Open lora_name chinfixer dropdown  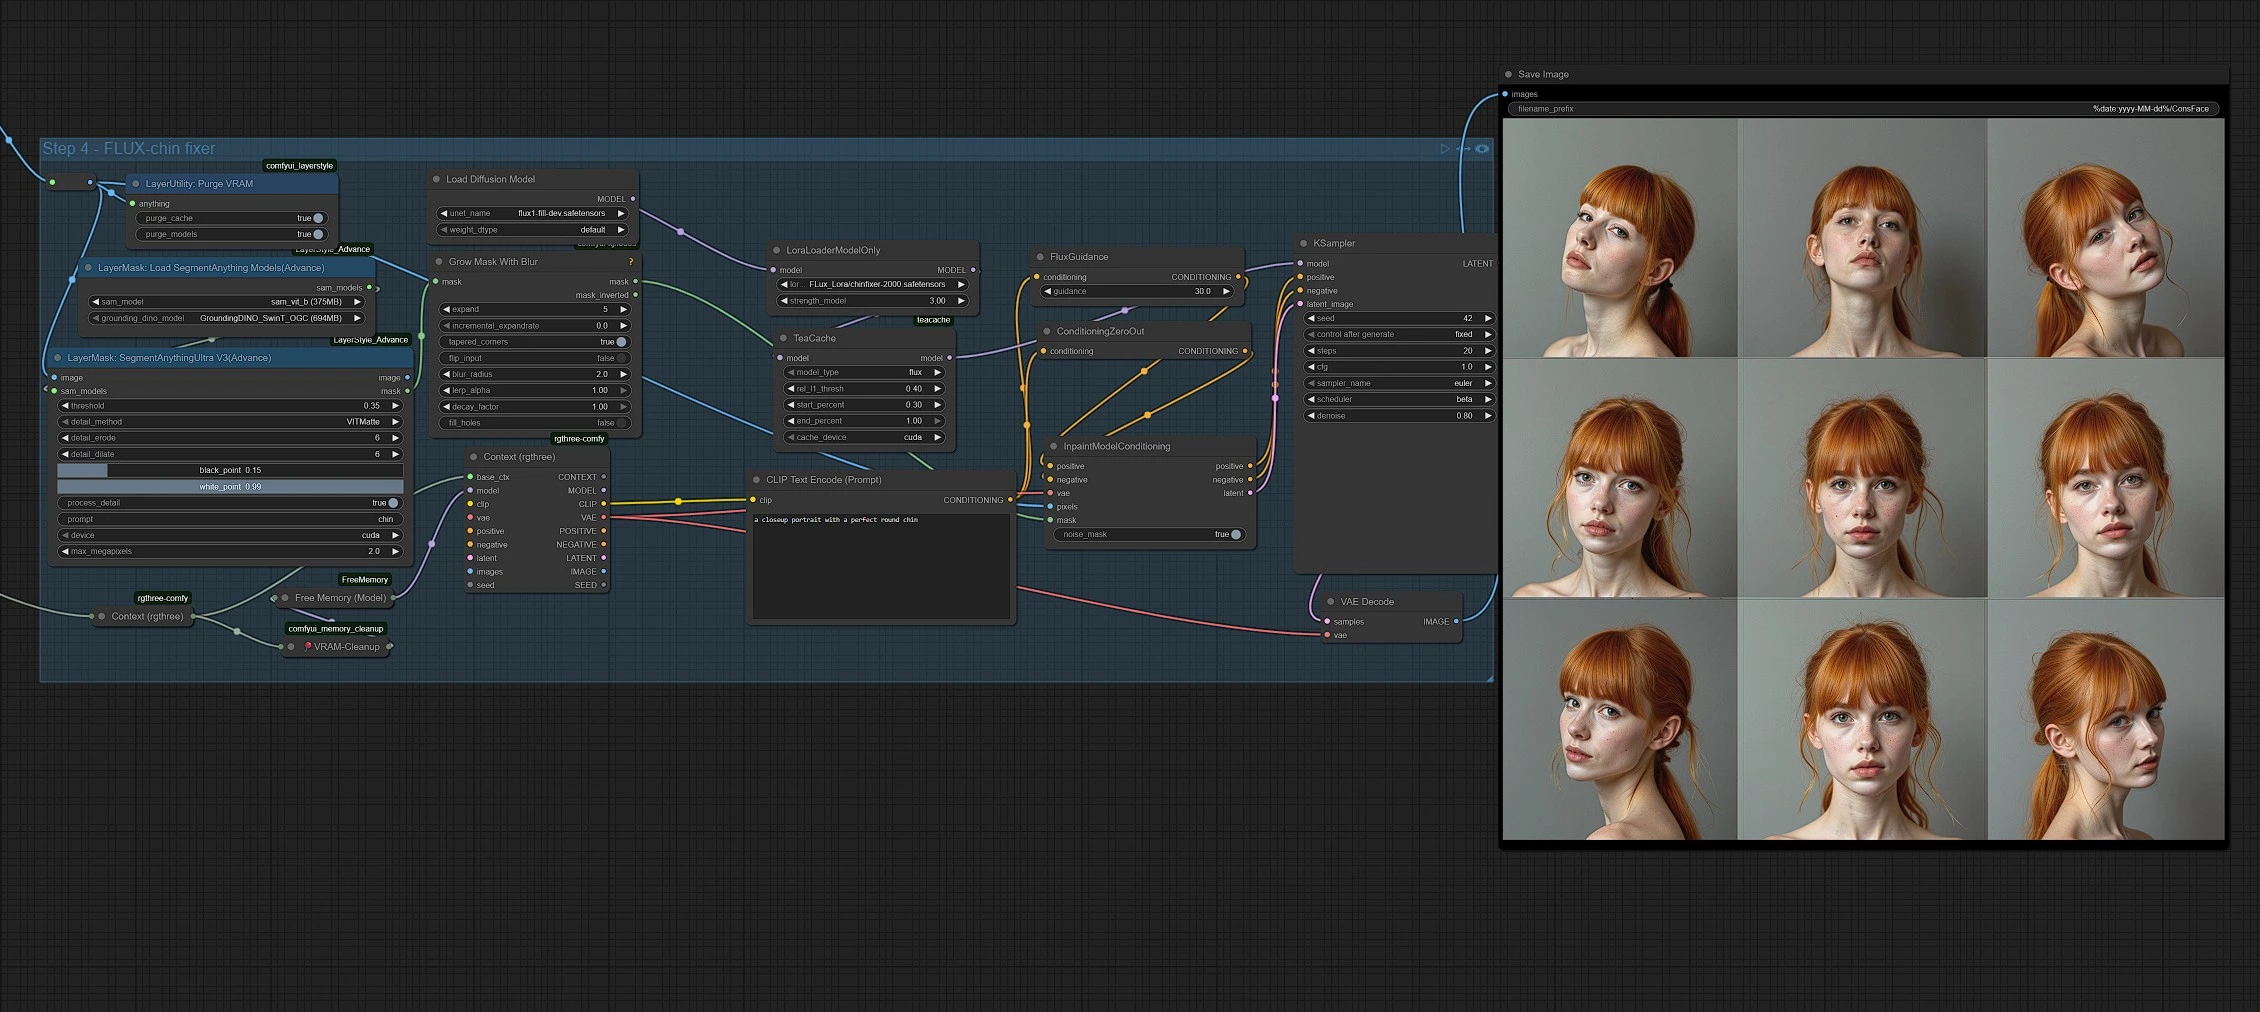(873, 284)
